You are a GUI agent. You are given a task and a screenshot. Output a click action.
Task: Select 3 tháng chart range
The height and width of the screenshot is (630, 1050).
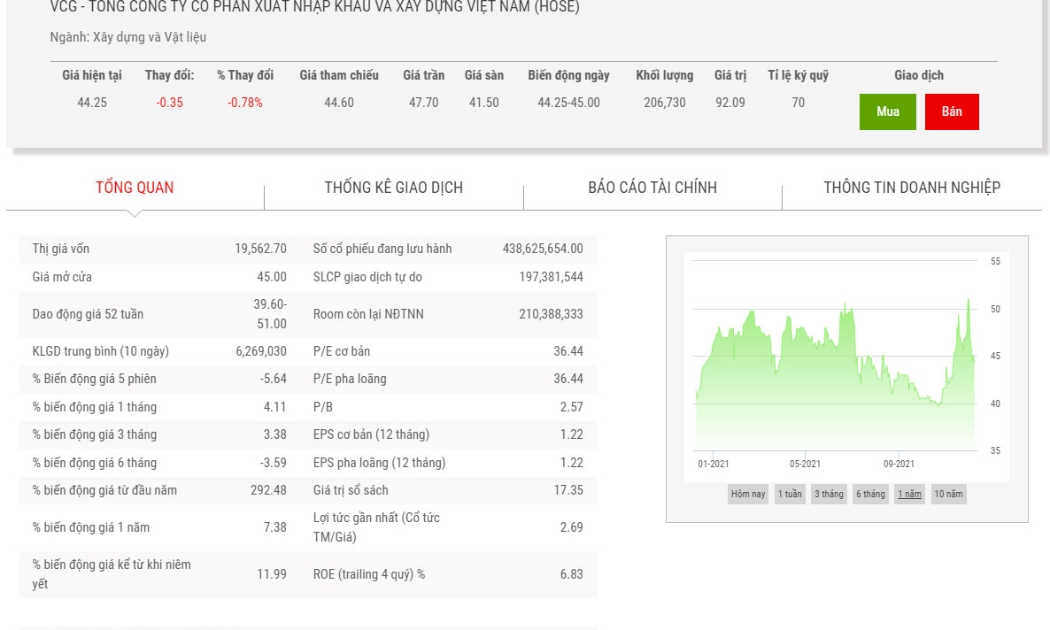point(829,494)
